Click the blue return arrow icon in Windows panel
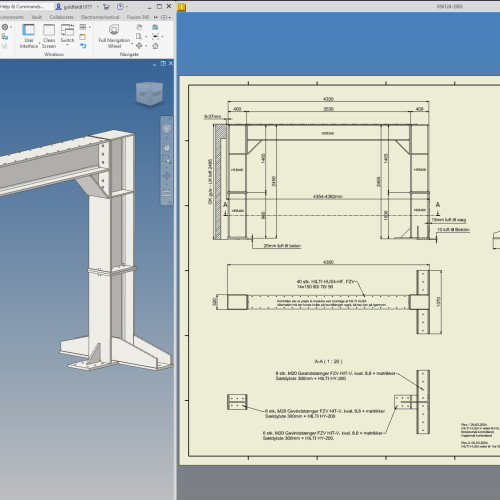500x500 pixels. click(x=83, y=46)
